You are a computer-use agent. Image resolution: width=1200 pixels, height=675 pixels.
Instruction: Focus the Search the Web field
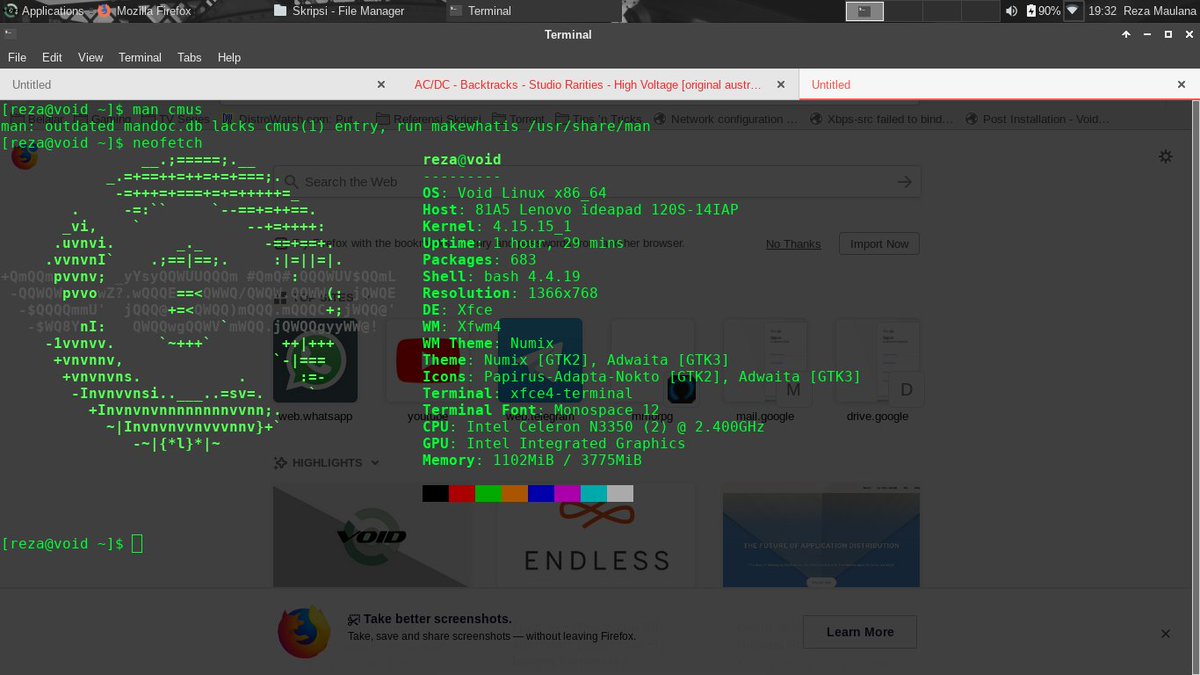click(597, 182)
